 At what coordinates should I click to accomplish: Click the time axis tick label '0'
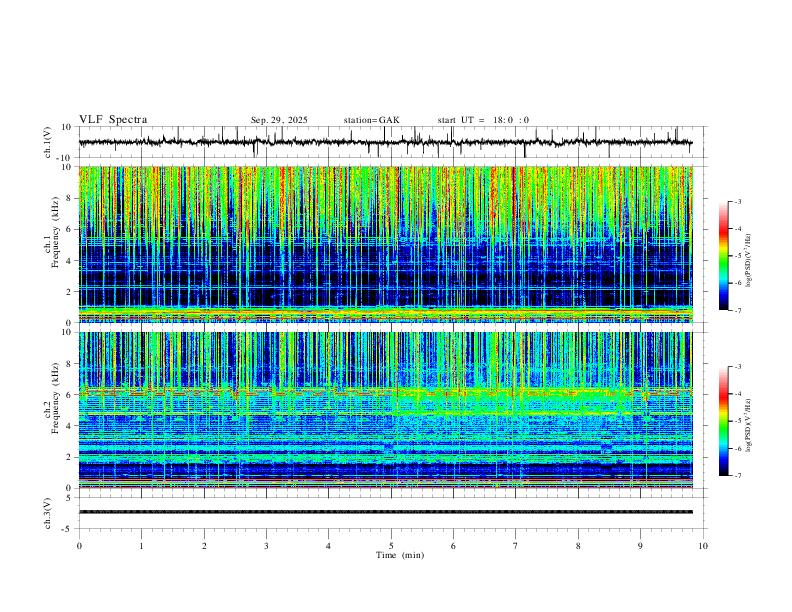pyautogui.click(x=79, y=546)
